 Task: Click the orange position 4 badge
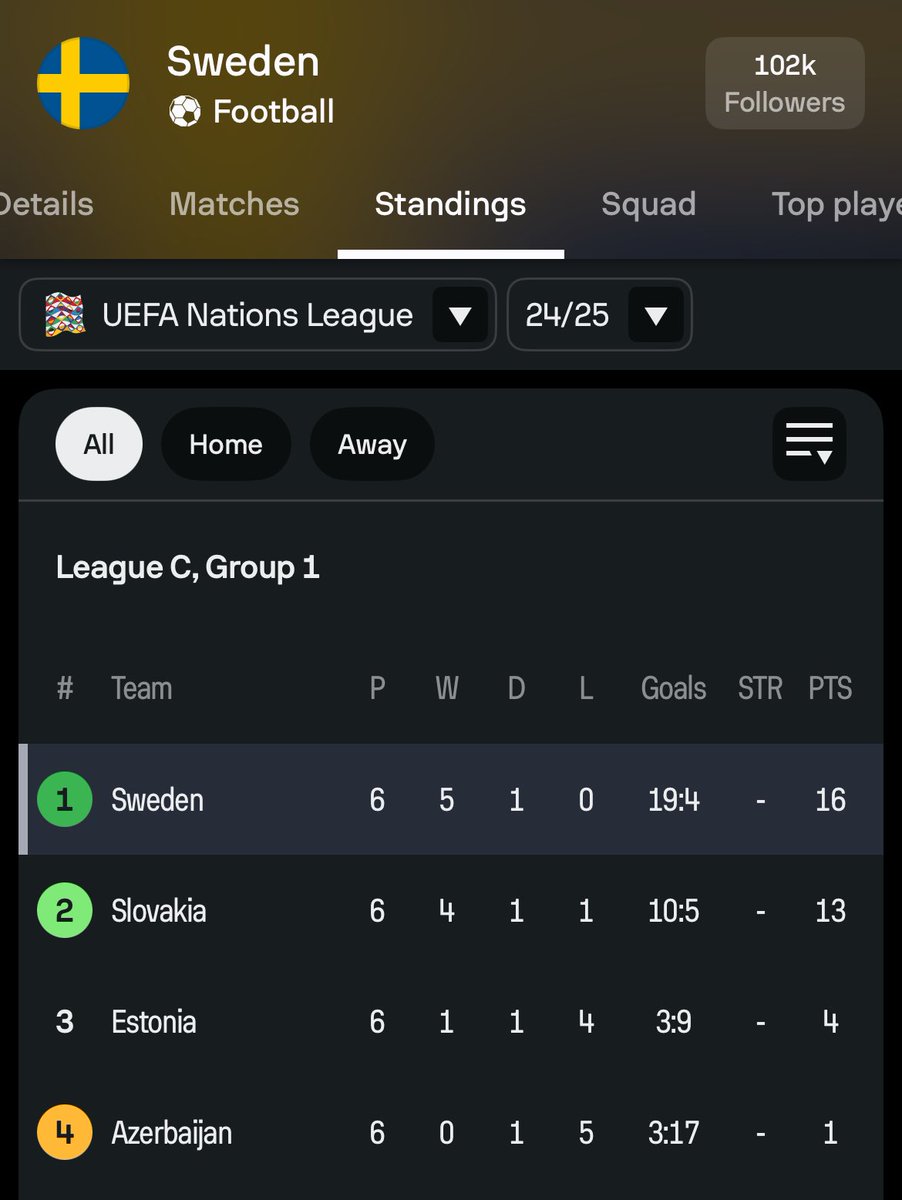tap(65, 1133)
